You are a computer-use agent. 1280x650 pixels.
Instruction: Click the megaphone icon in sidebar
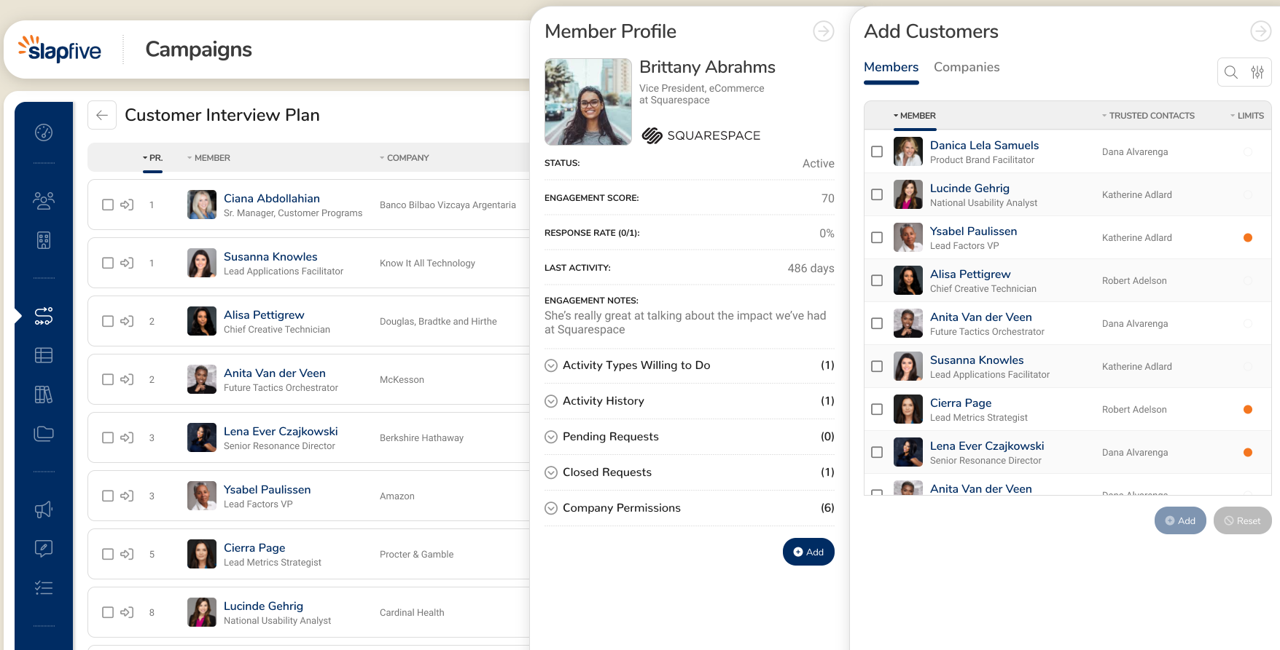[x=43, y=510]
